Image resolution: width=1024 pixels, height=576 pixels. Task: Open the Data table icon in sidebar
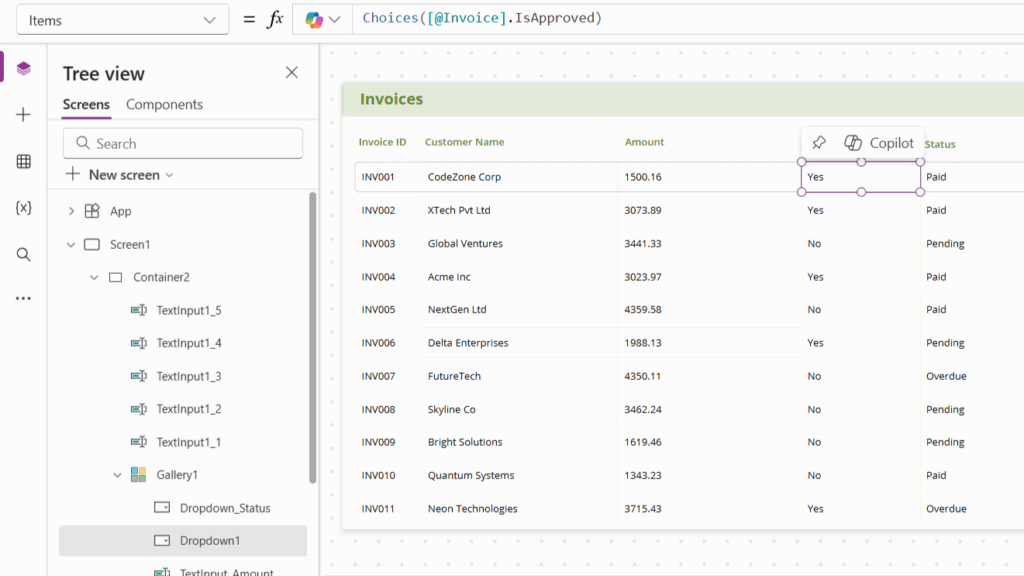[x=24, y=161]
